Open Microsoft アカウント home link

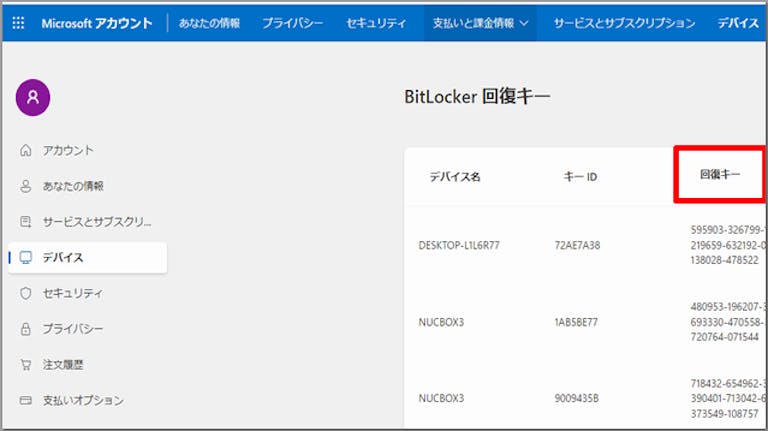96,23
